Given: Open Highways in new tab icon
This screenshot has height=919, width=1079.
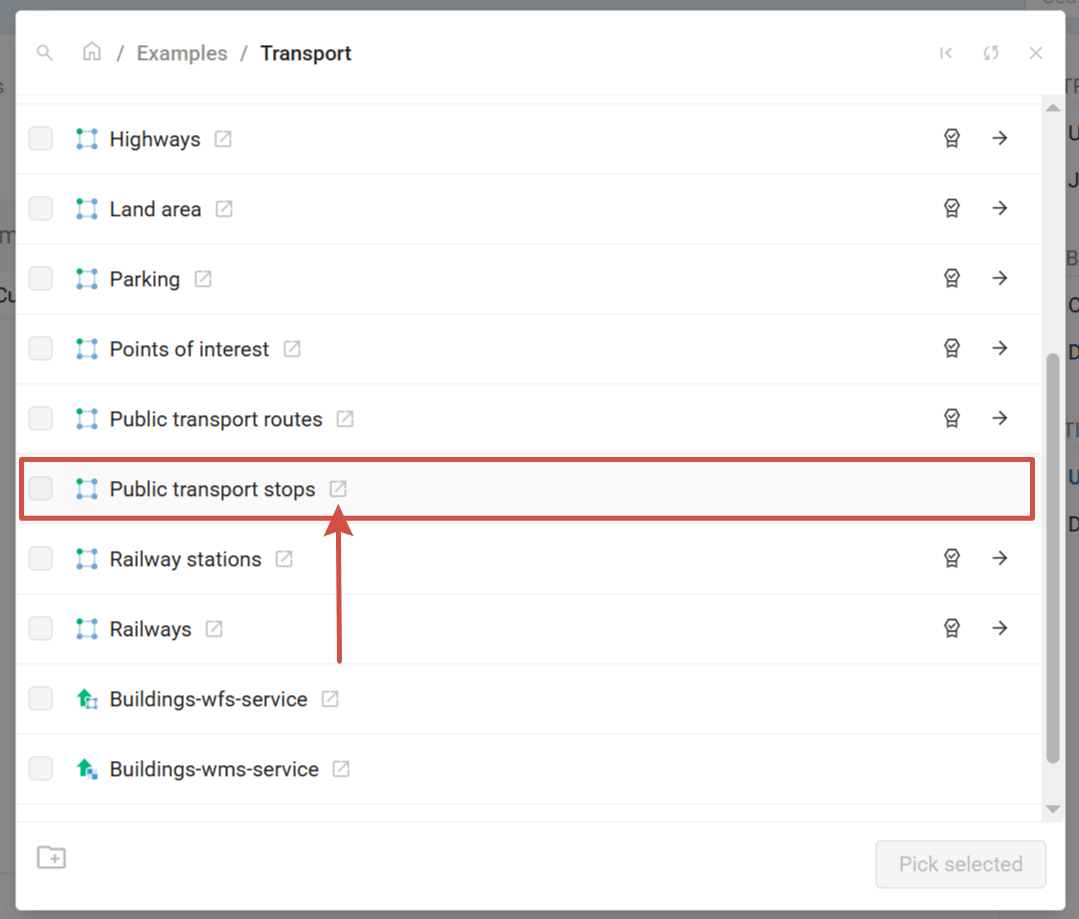Looking at the screenshot, I should click(223, 139).
